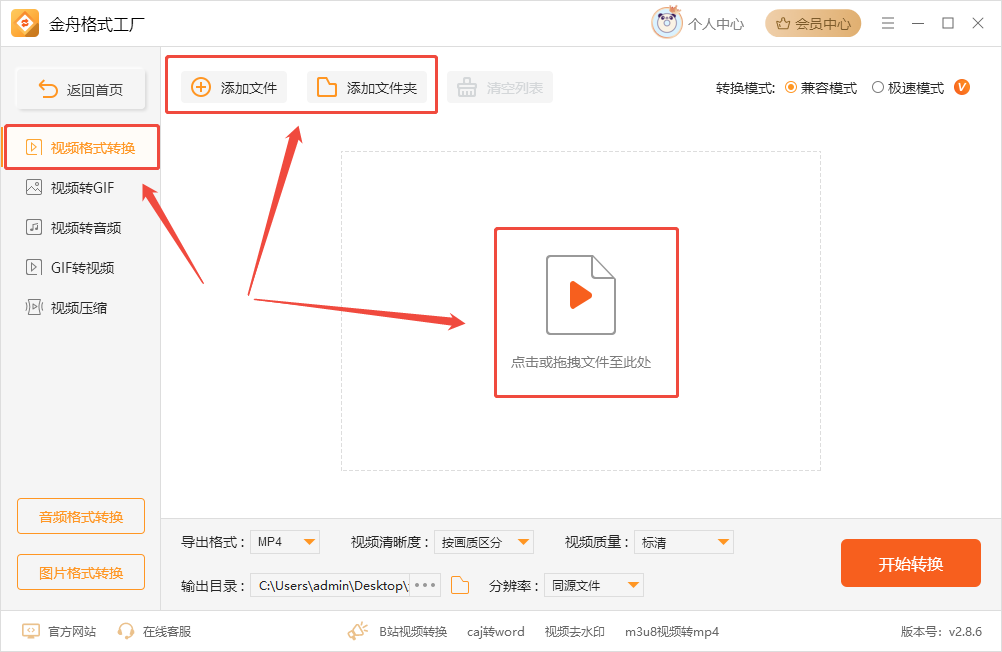Open 在线客服 support link
Viewport: 1002px width, 652px height.
pos(154,632)
